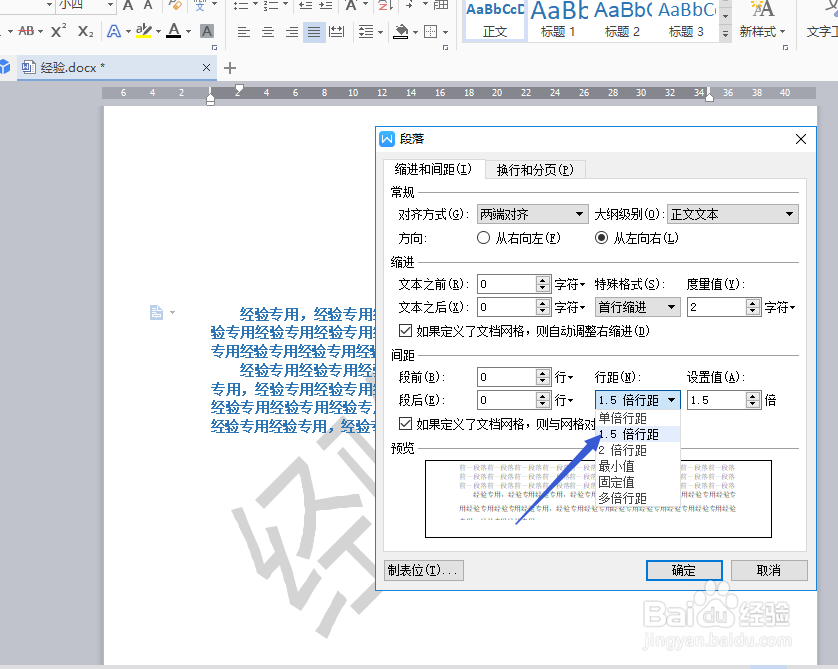Select 1.5 倍行距 from the list
Viewport: 838px width, 669px height.
(638, 434)
